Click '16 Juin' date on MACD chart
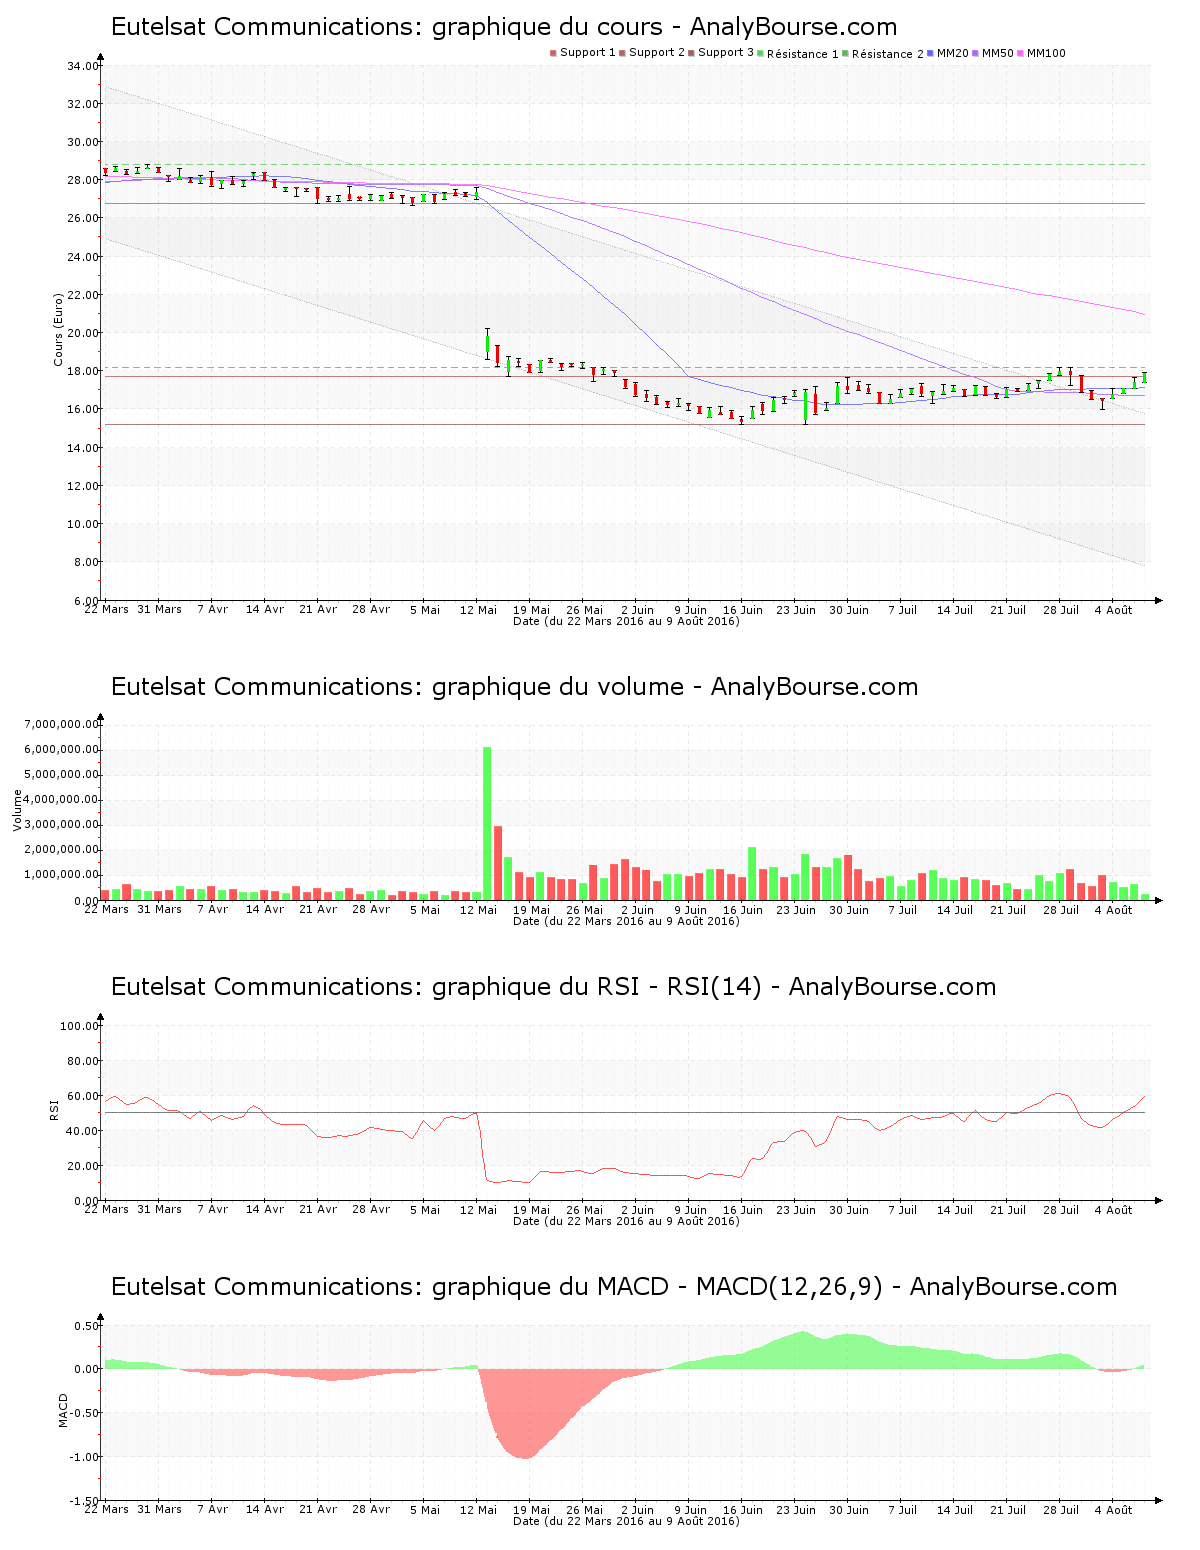1200x1550 pixels. (x=743, y=1510)
